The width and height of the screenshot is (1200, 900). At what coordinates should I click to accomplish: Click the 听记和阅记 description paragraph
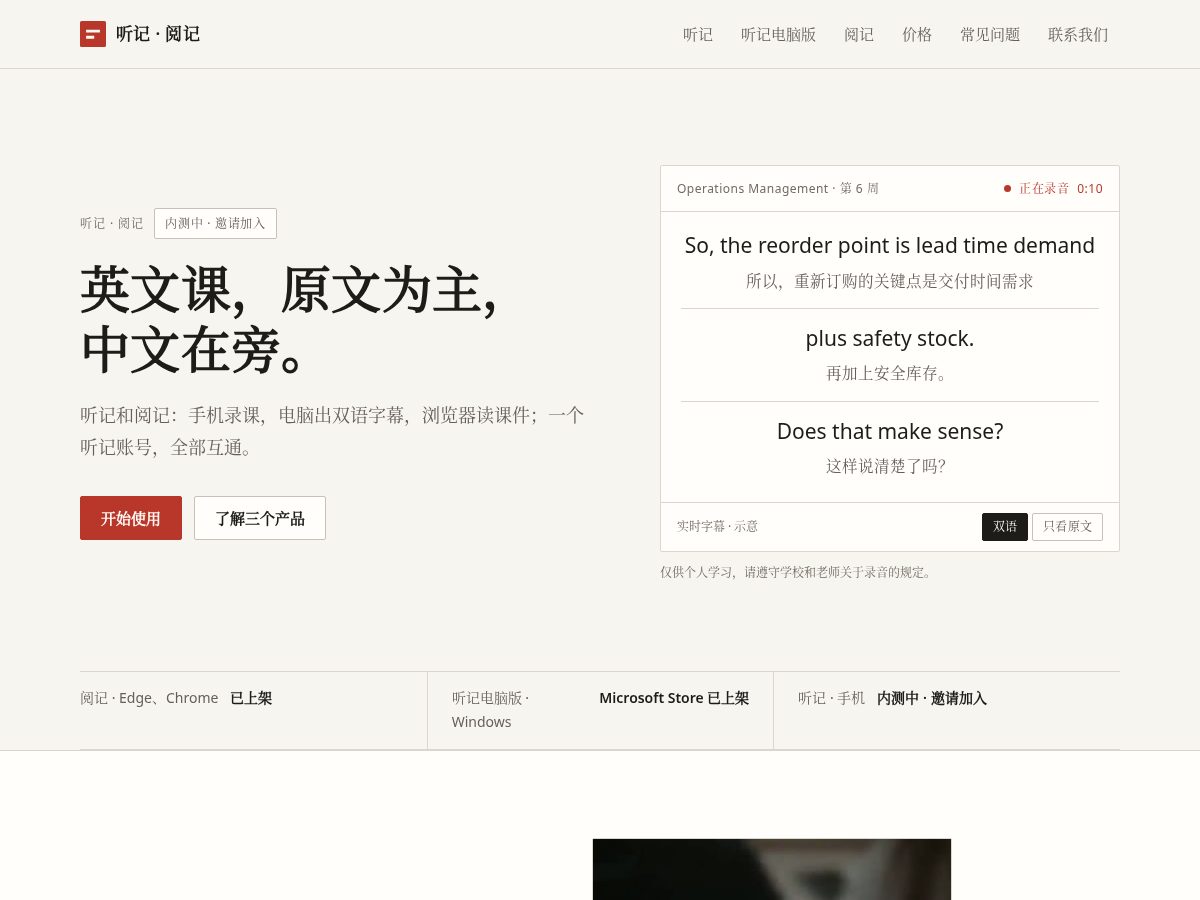point(332,431)
